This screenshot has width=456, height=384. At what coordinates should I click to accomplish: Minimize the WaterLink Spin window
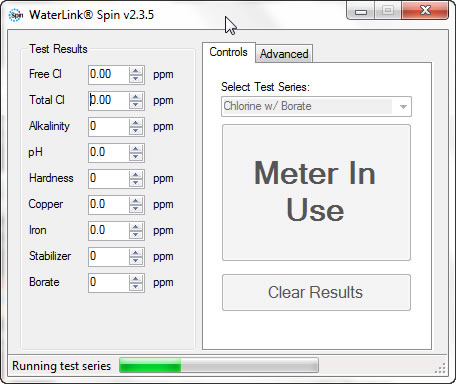pyautogui.click(x=361, y=11)
